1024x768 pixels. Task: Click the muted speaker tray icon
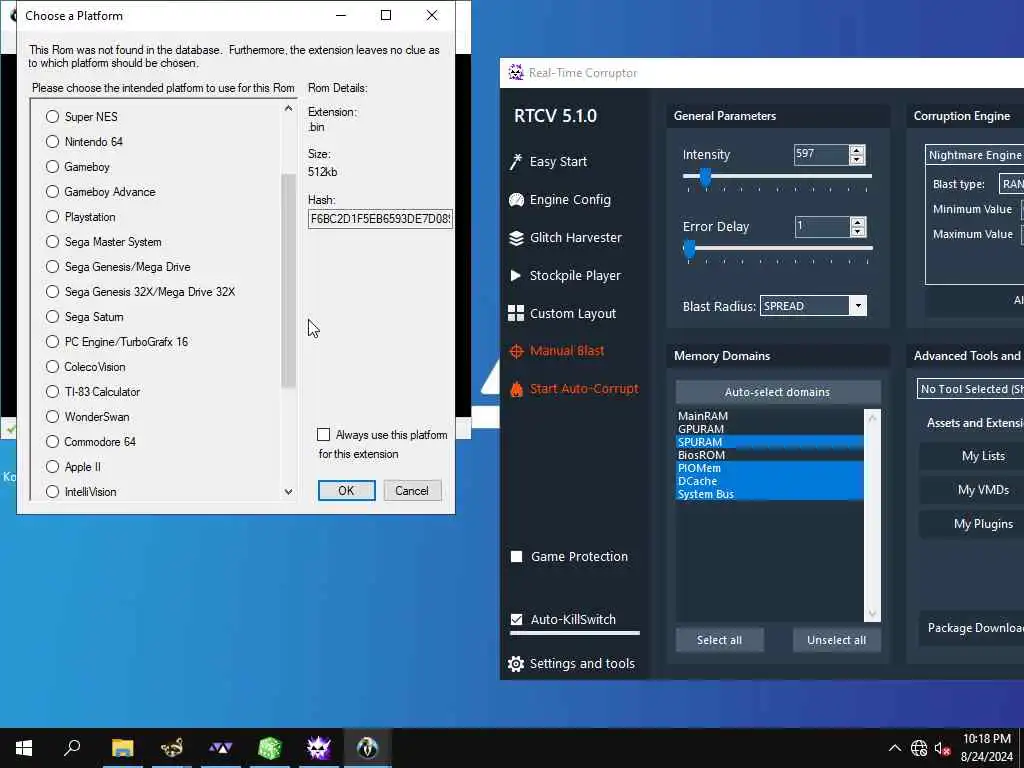(x=942, y=748)
